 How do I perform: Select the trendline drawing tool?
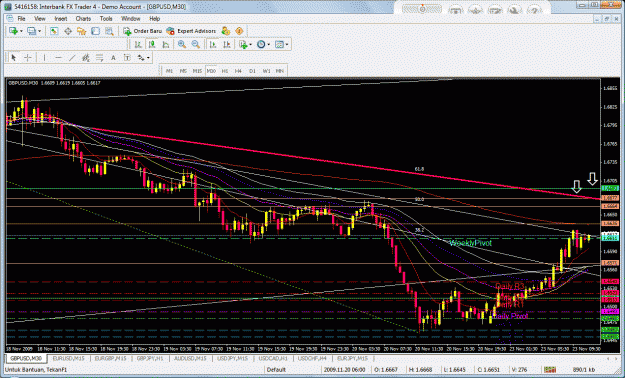tap(72, 58)
